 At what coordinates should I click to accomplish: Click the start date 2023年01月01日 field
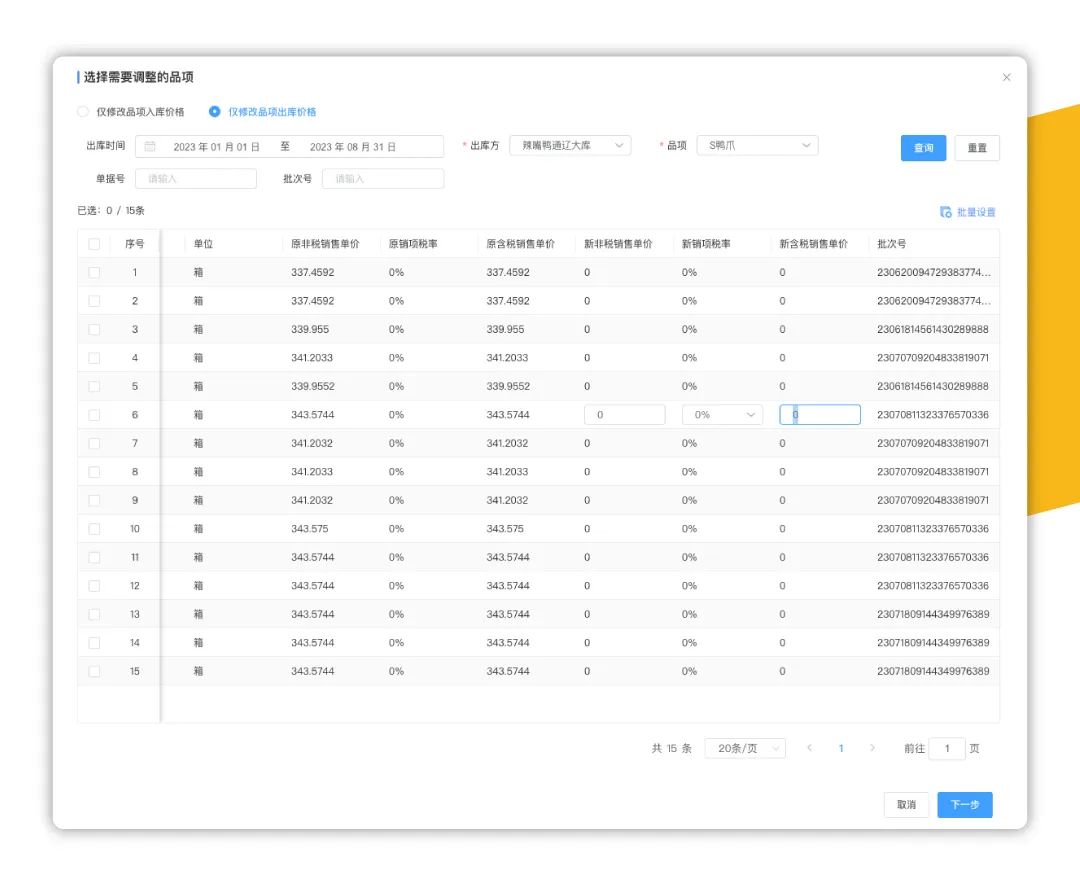point(216,147)
